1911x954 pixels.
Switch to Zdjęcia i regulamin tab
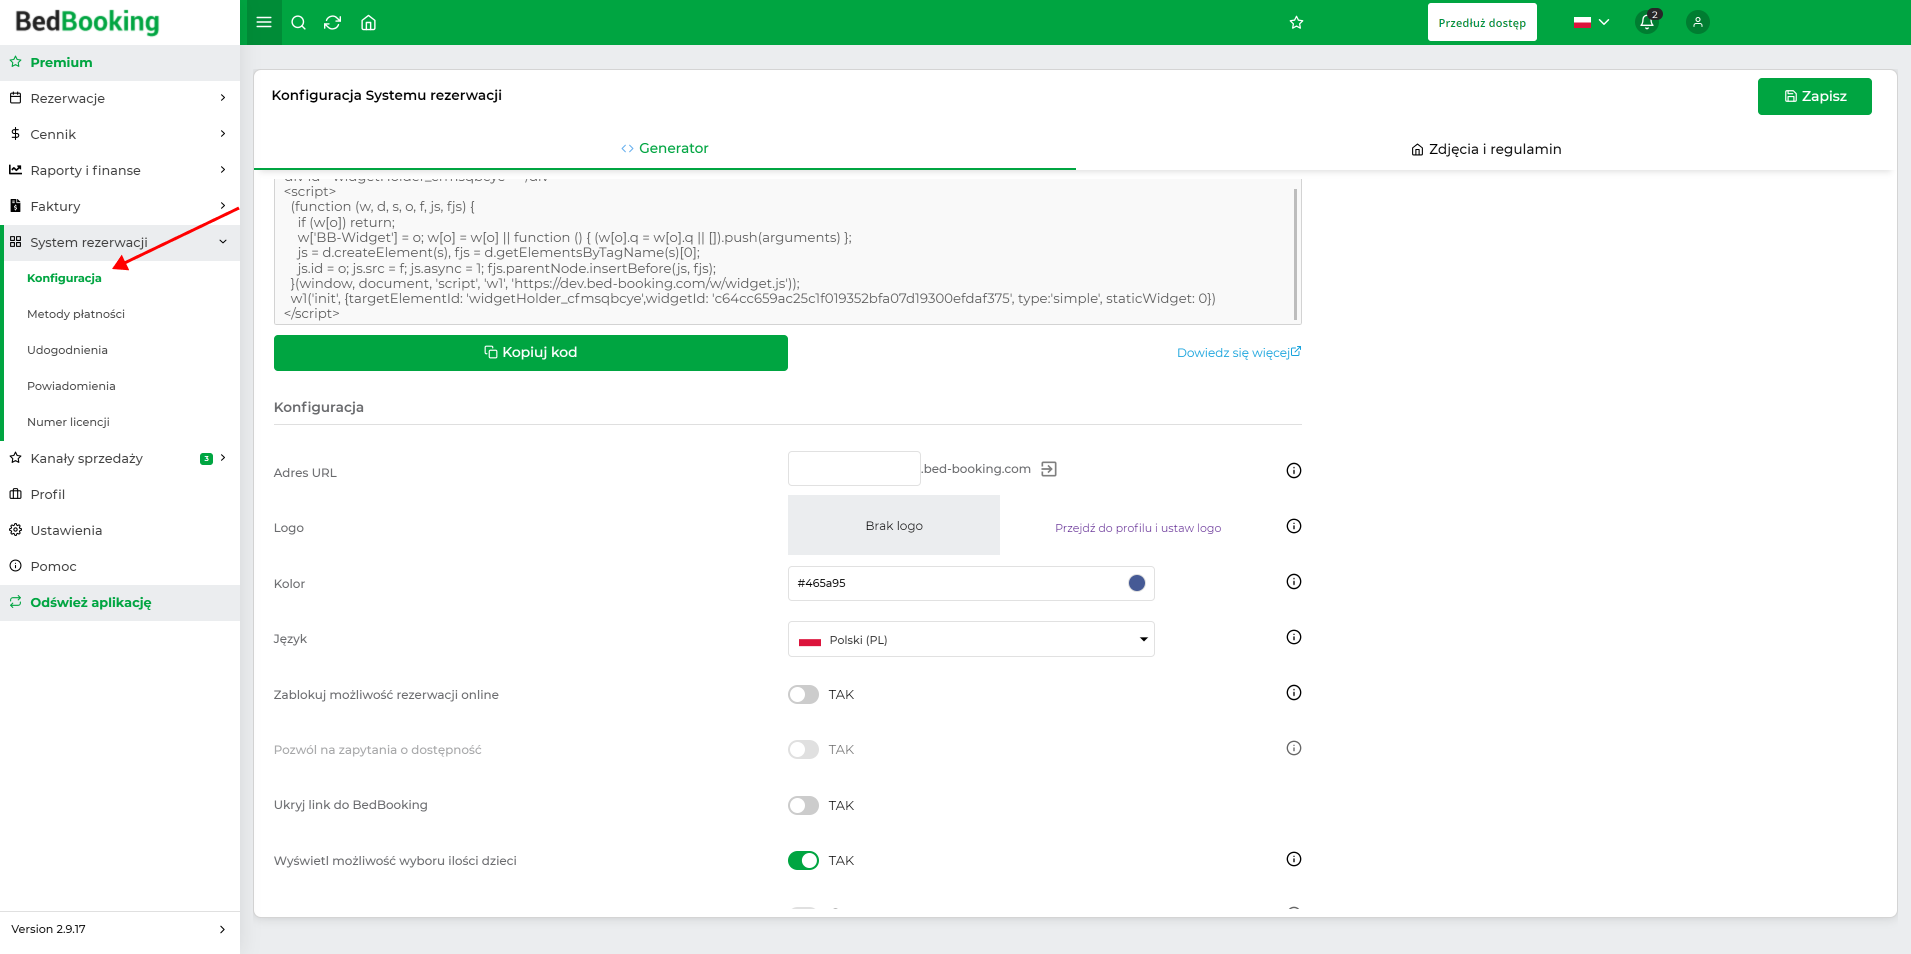coord(1486,149)
